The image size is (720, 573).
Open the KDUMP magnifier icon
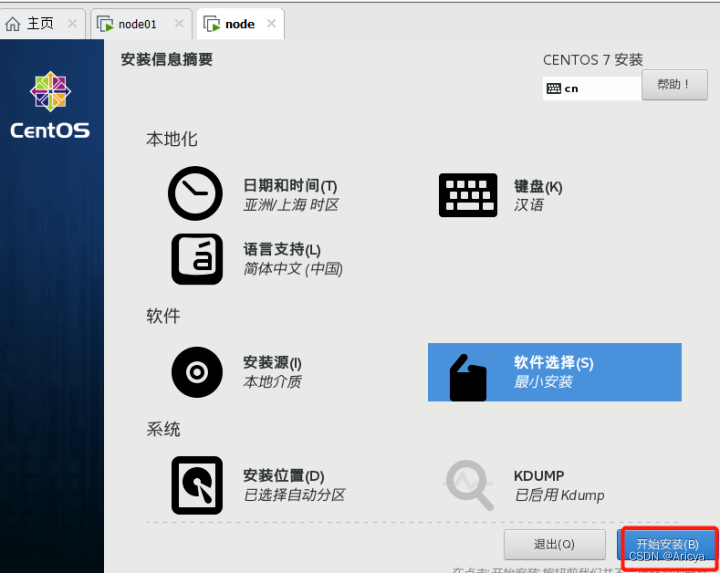click(468, 485)
